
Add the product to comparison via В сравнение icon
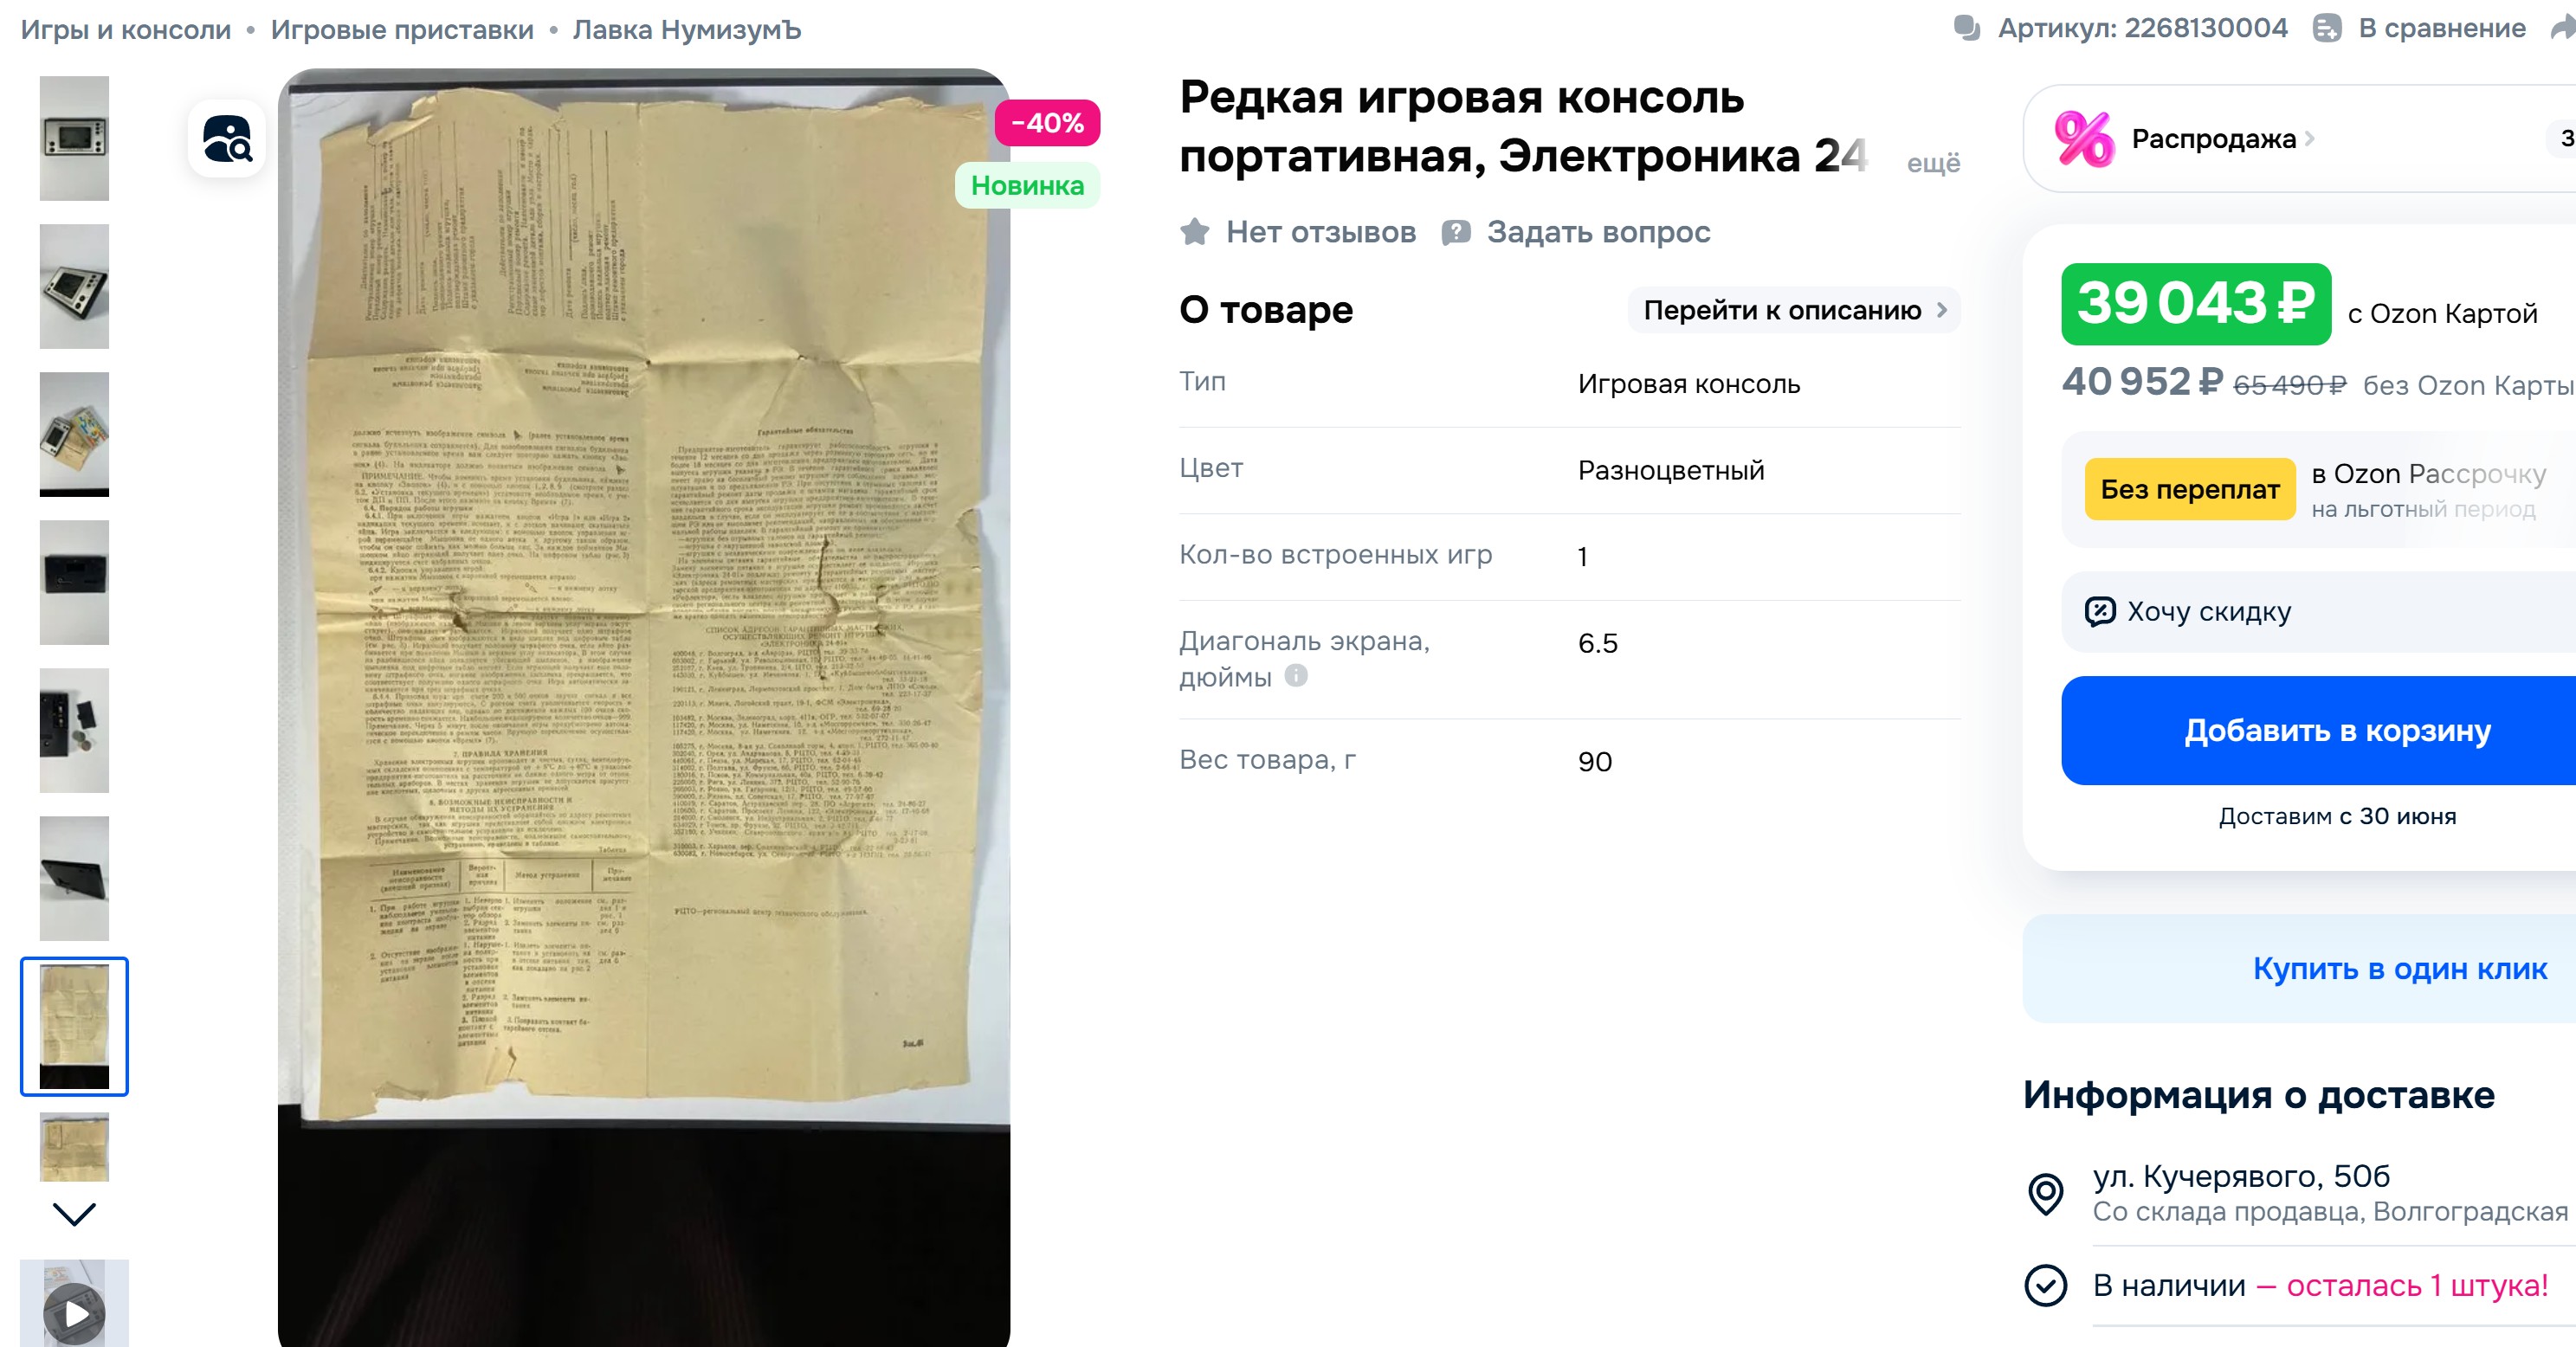[2327, 28]
